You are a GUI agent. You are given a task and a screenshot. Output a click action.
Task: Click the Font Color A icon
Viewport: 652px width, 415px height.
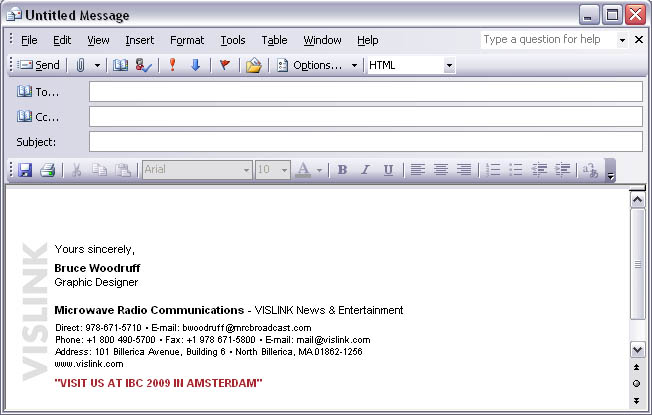point(304,170)
